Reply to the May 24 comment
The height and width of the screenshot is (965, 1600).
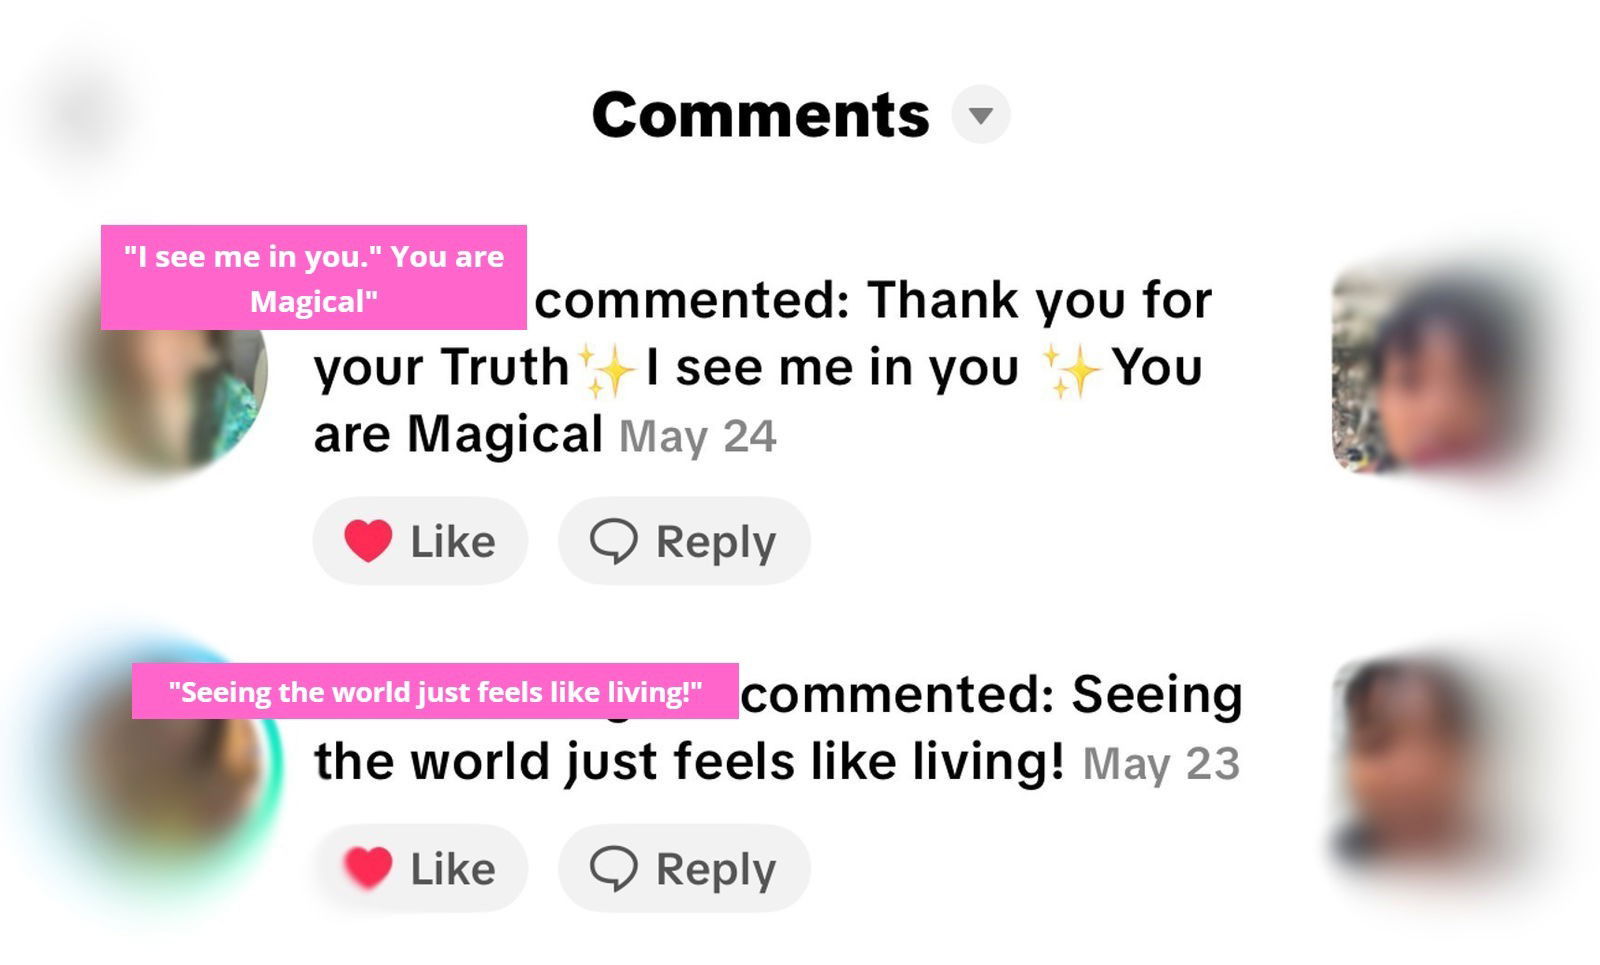(x=684, y=541)
